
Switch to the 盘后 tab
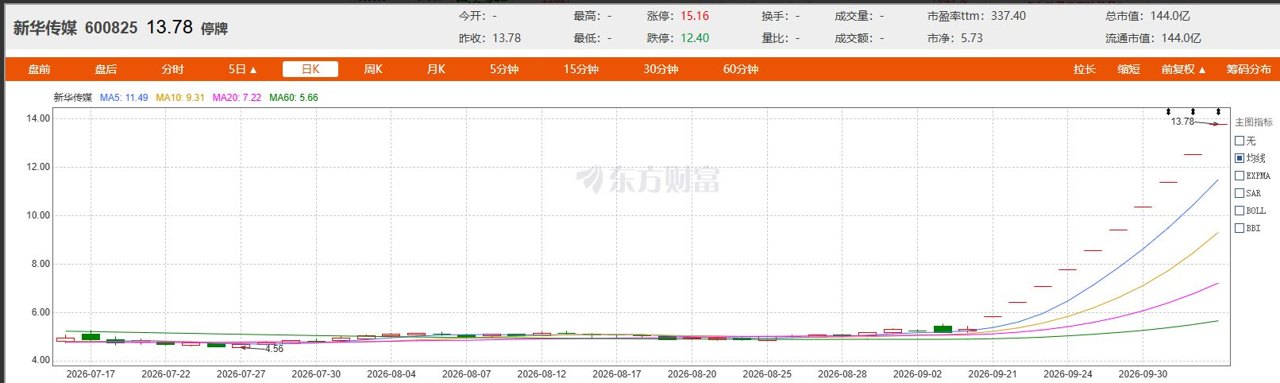pos(106,70)
